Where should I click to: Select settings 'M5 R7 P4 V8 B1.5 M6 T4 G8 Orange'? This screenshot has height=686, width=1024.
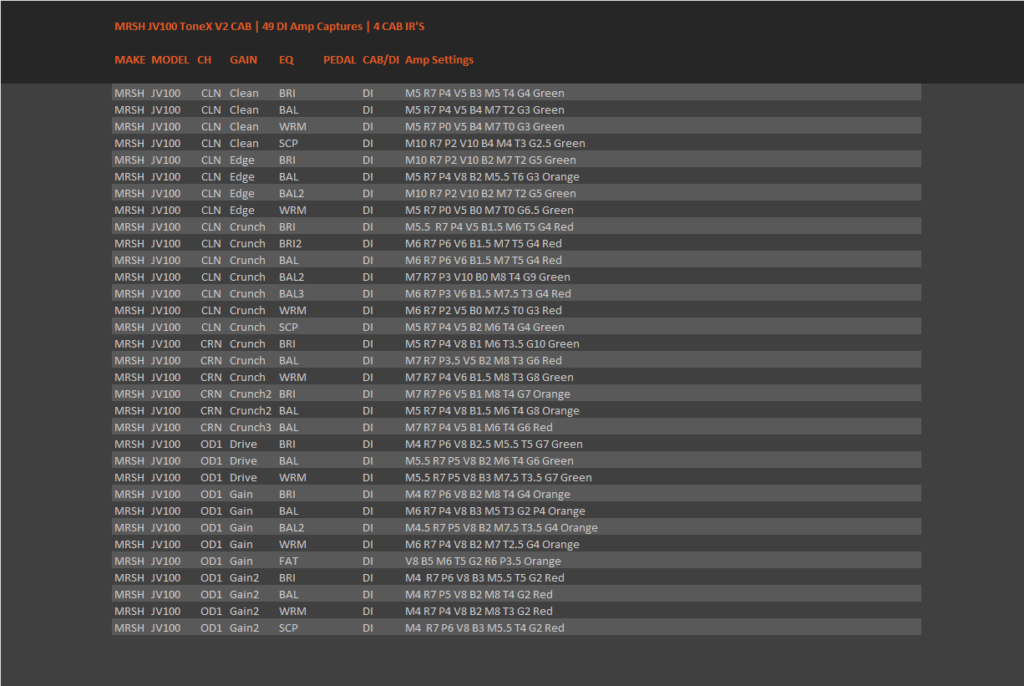coord(492,411)
